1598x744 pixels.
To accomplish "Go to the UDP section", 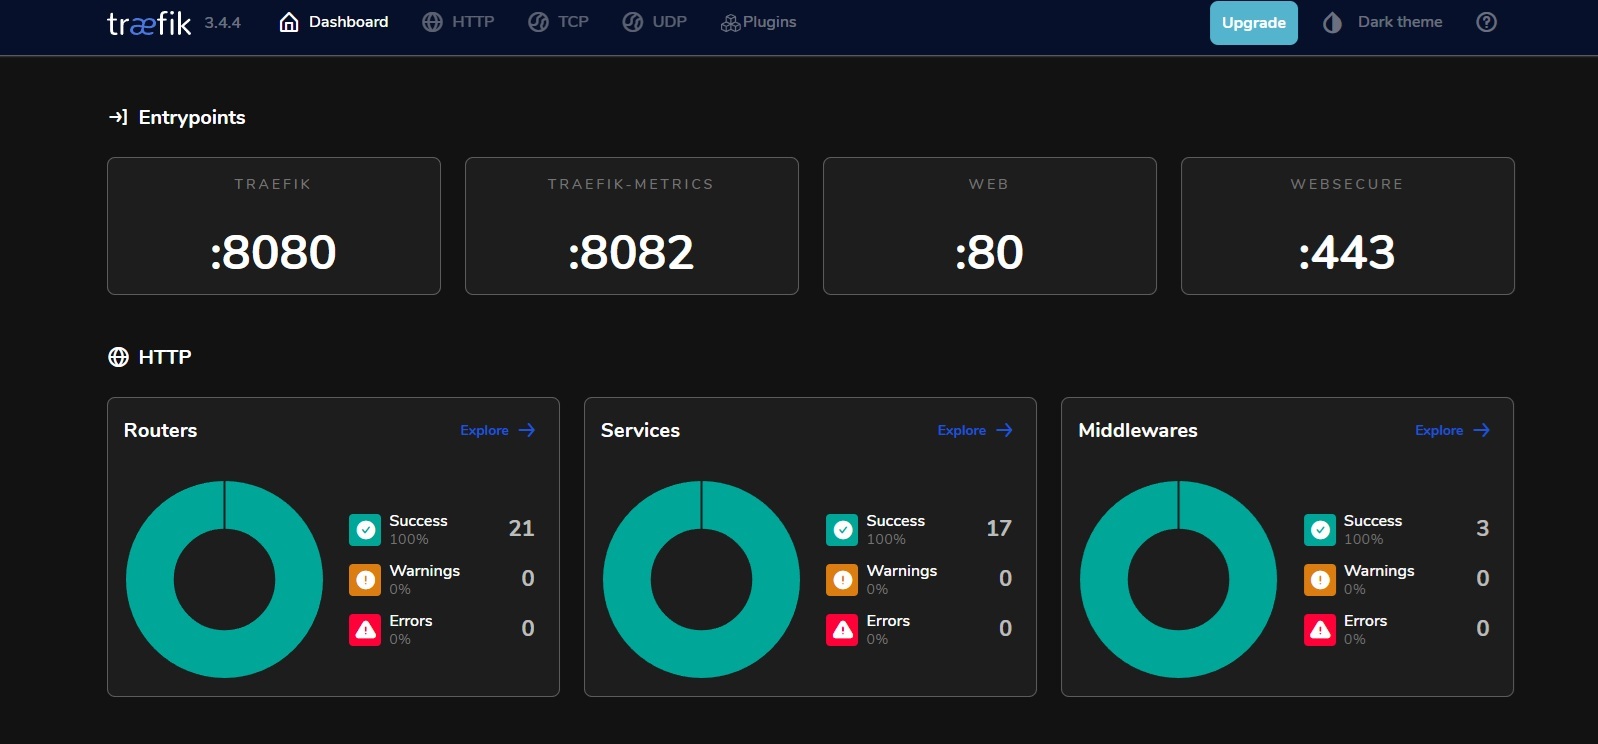I will tap(654, 22).
